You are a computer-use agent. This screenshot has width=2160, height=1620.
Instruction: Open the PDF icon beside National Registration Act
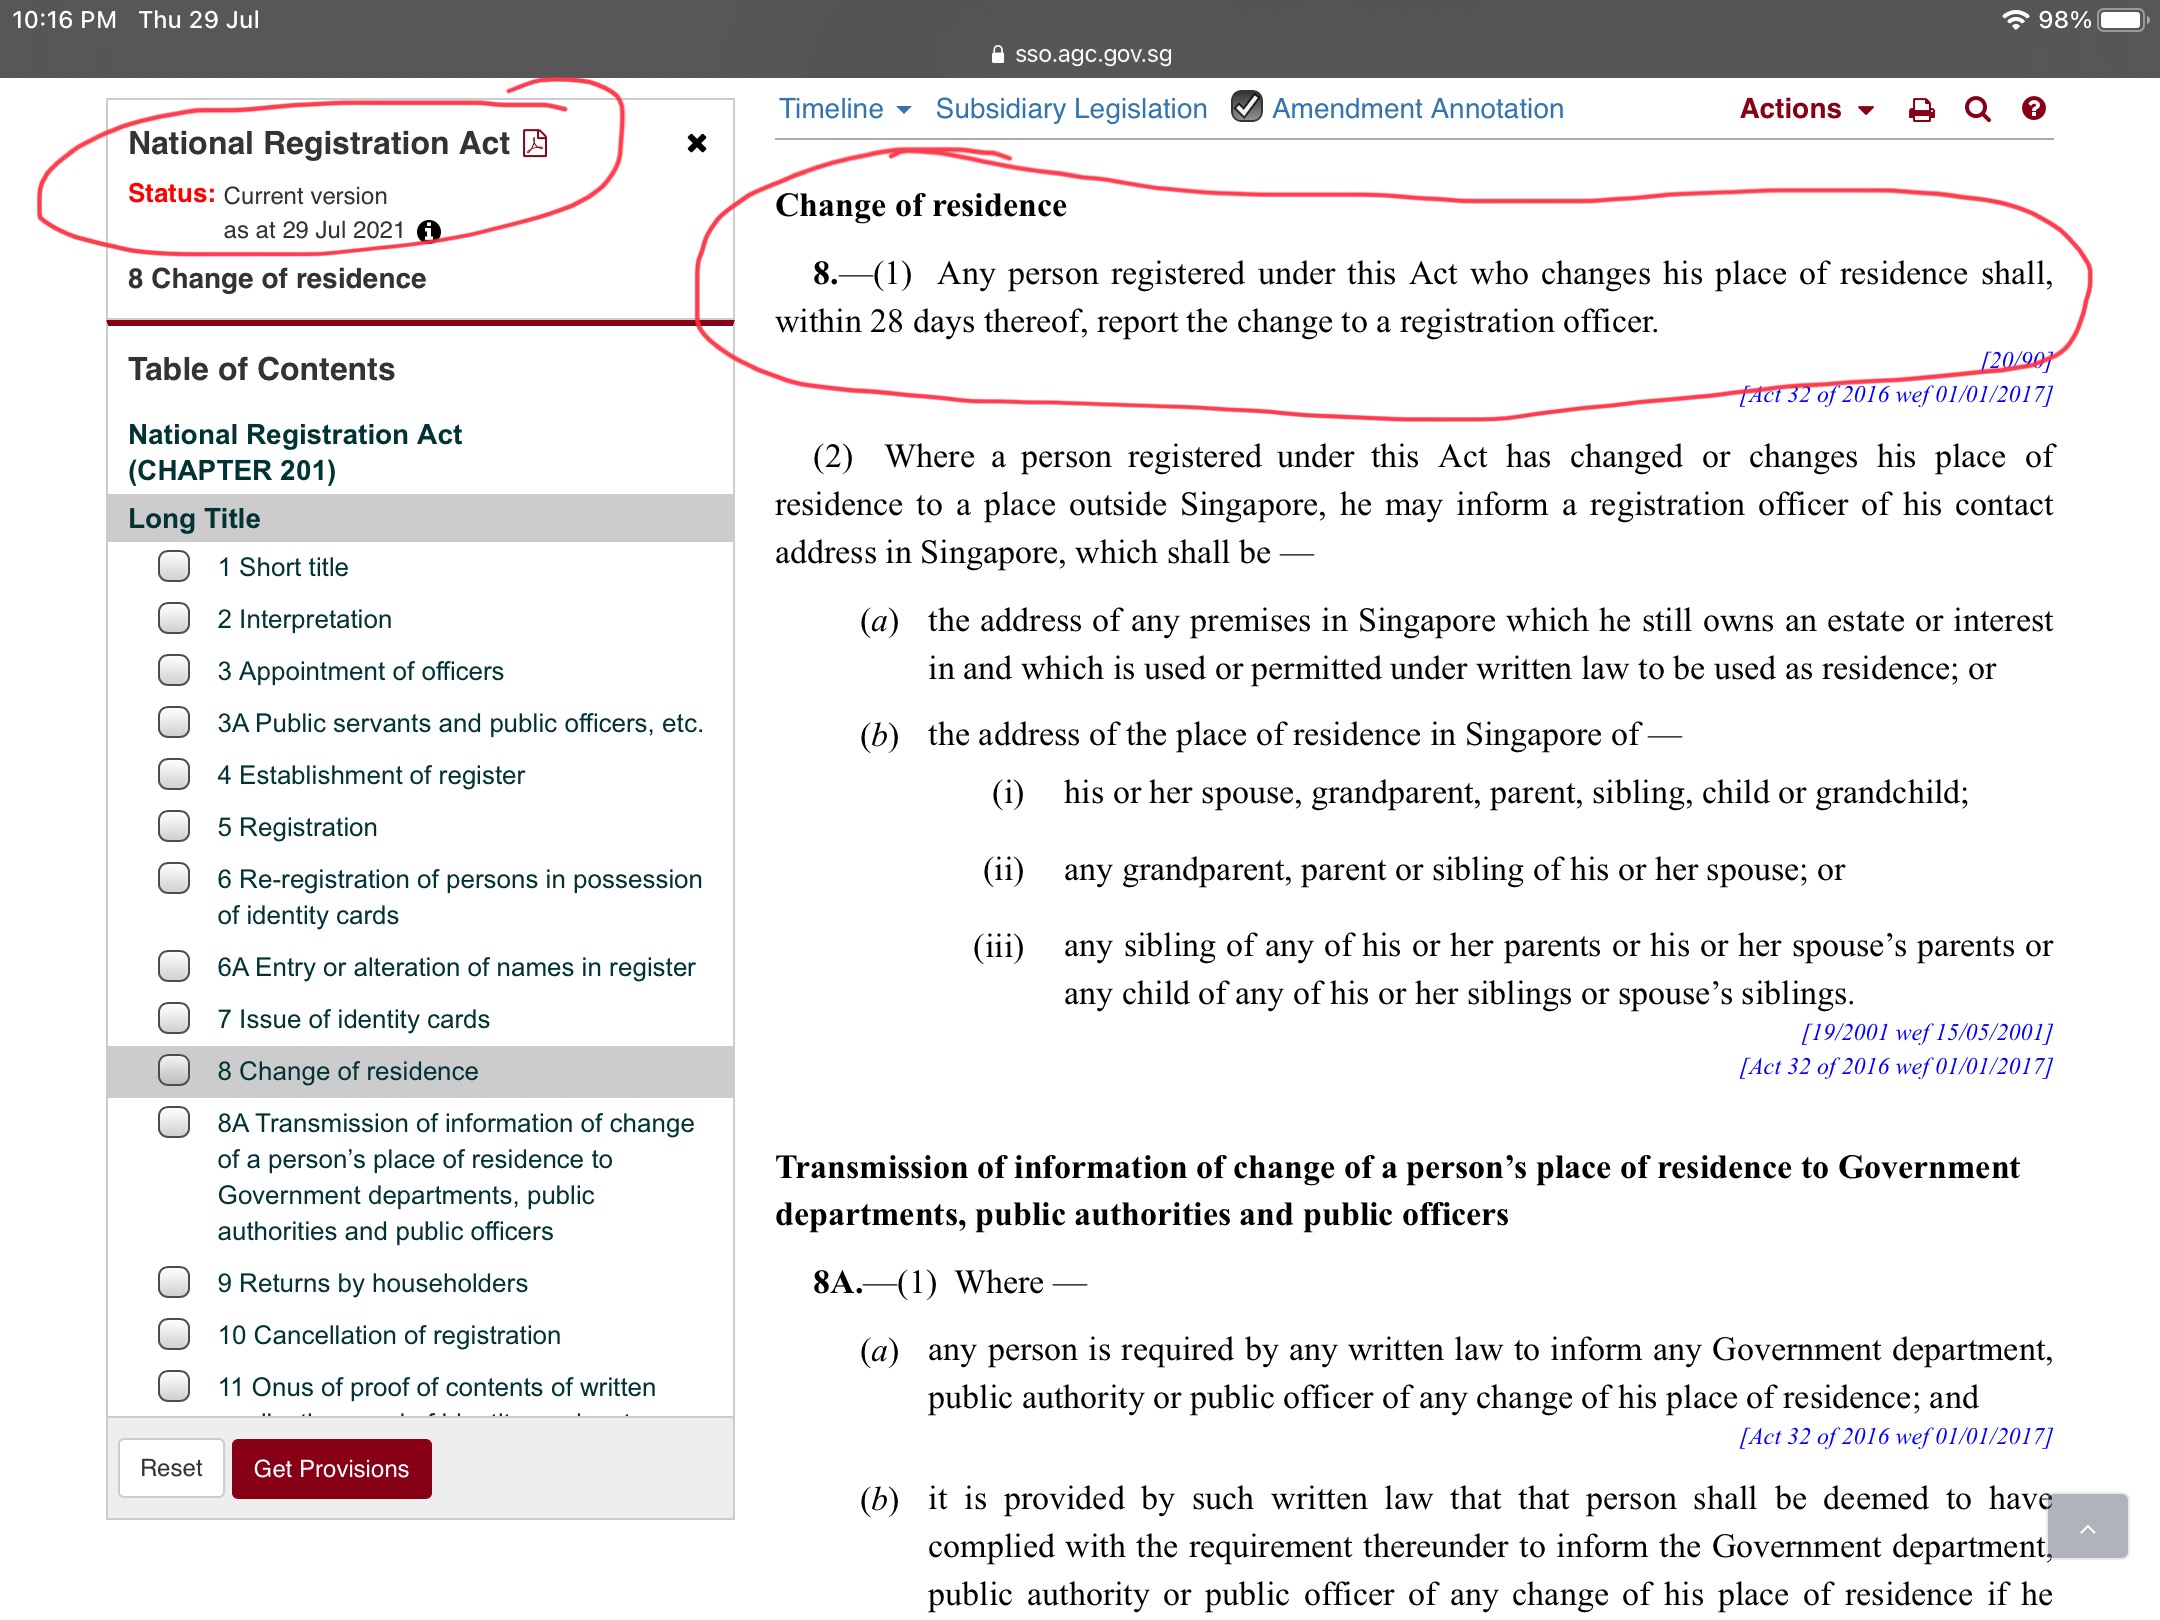coord(536,143)
